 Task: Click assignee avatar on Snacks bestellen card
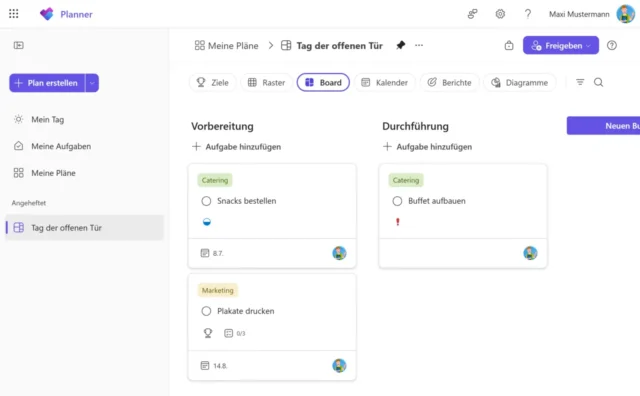[339, 253]
